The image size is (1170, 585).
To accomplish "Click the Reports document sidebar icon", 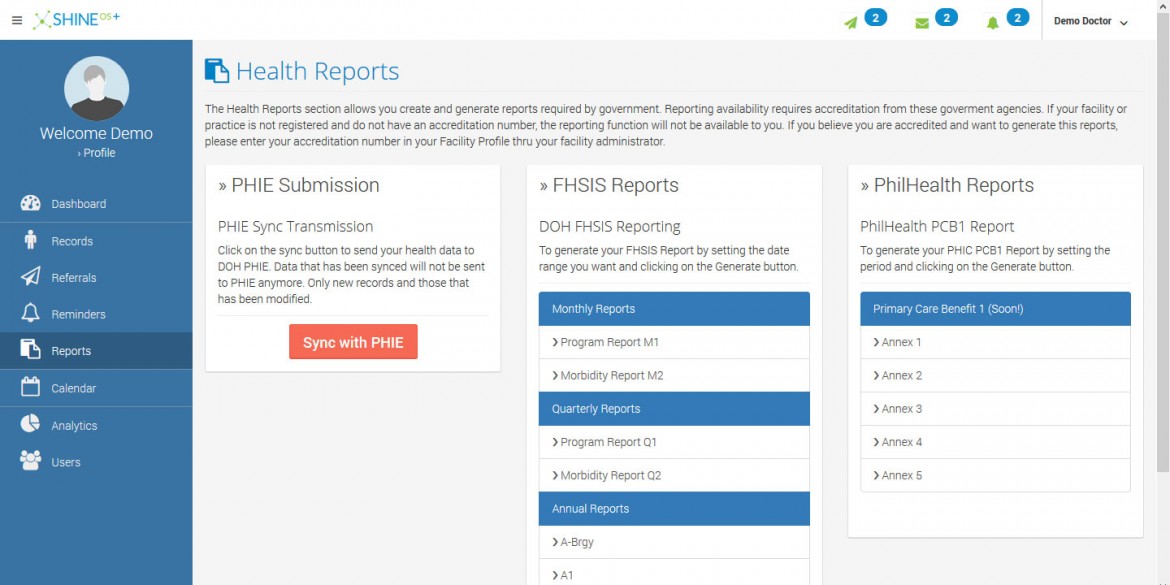I will pyautogui.click(x=31, y=350).
